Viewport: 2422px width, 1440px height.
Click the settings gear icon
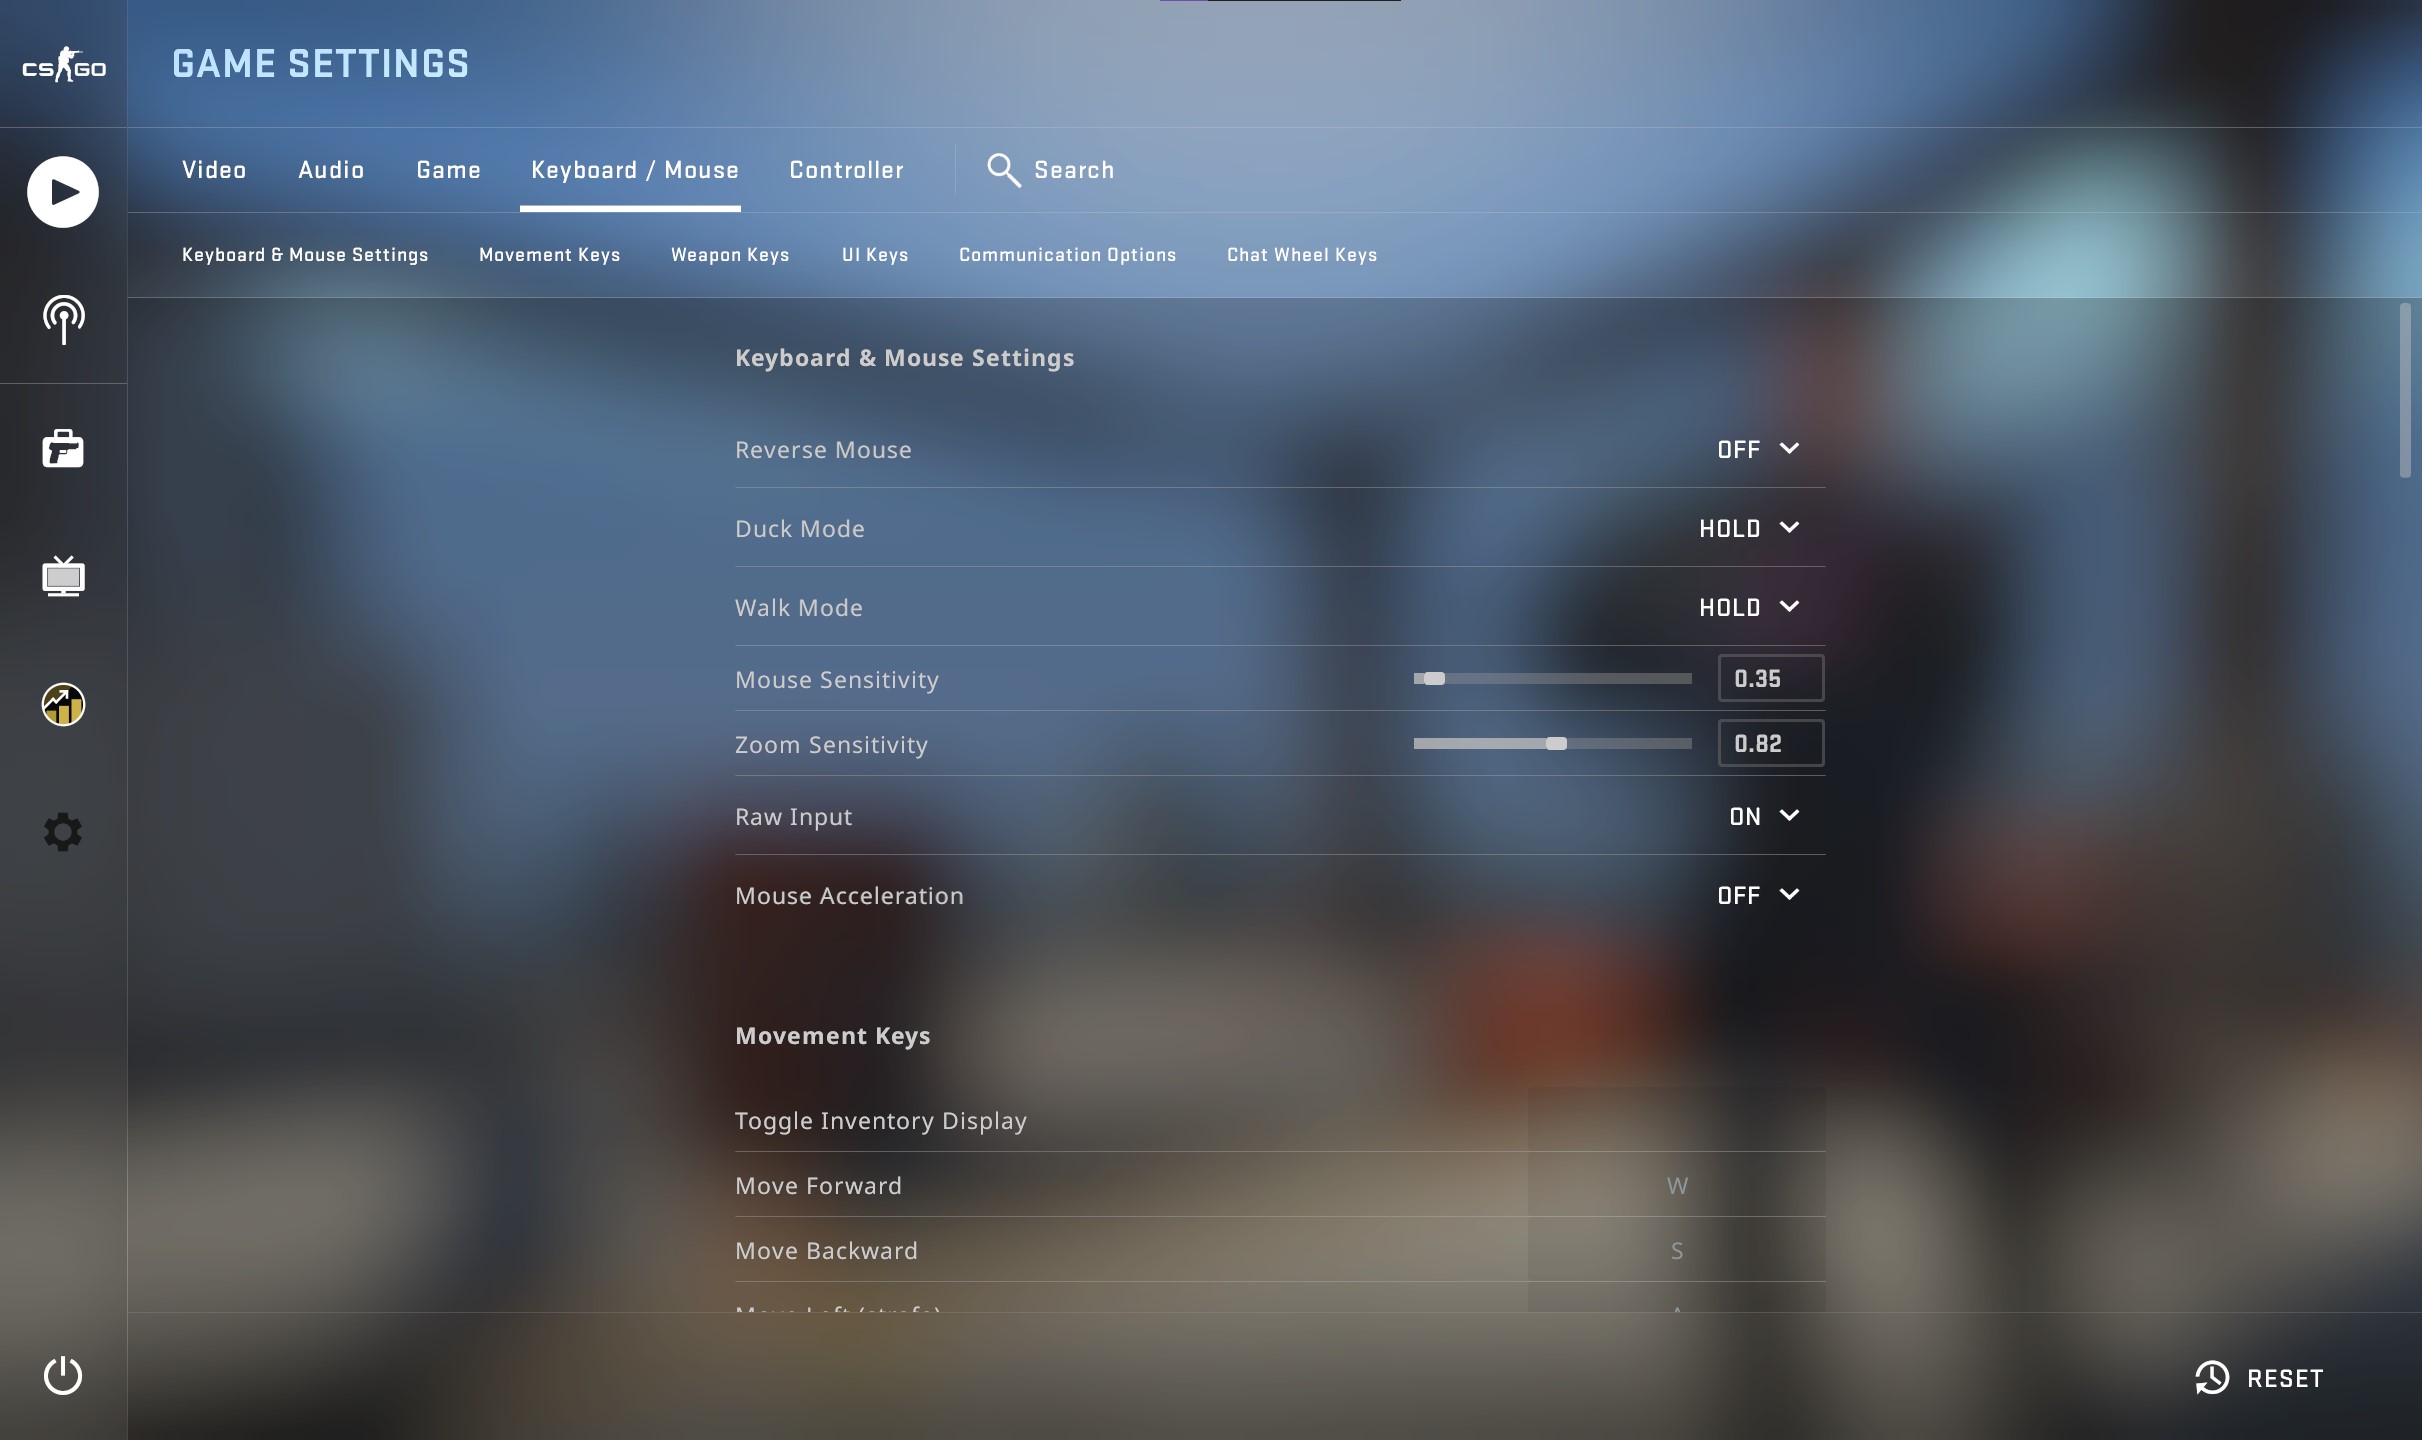pos(63,832)
